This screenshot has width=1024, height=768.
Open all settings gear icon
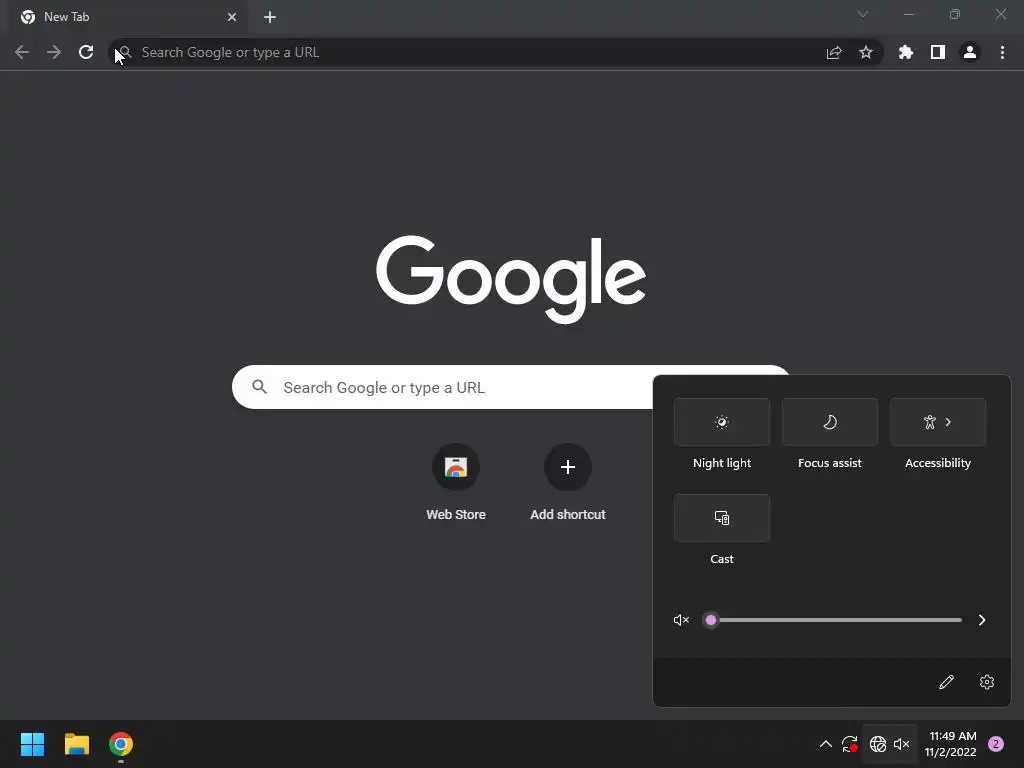point(987,682)
